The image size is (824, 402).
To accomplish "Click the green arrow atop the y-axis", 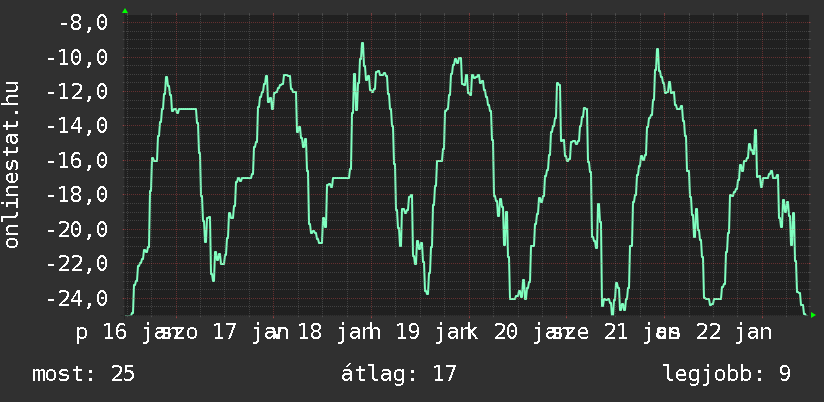I will [x=125, y=11].
